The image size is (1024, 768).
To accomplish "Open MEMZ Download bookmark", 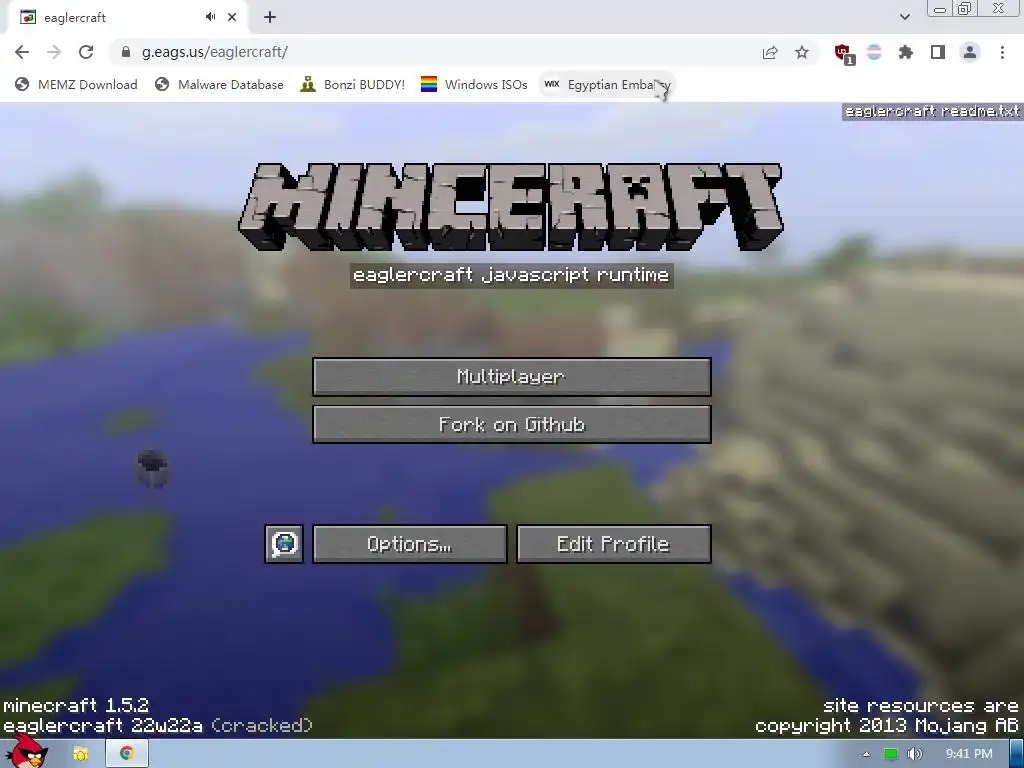I will pyautogui.click(x=76, y=84).
